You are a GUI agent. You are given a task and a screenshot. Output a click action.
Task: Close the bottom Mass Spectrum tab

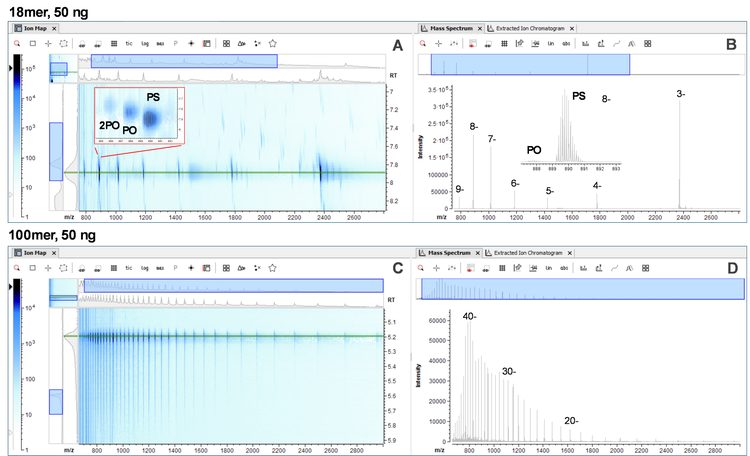(x=479, y=253)
